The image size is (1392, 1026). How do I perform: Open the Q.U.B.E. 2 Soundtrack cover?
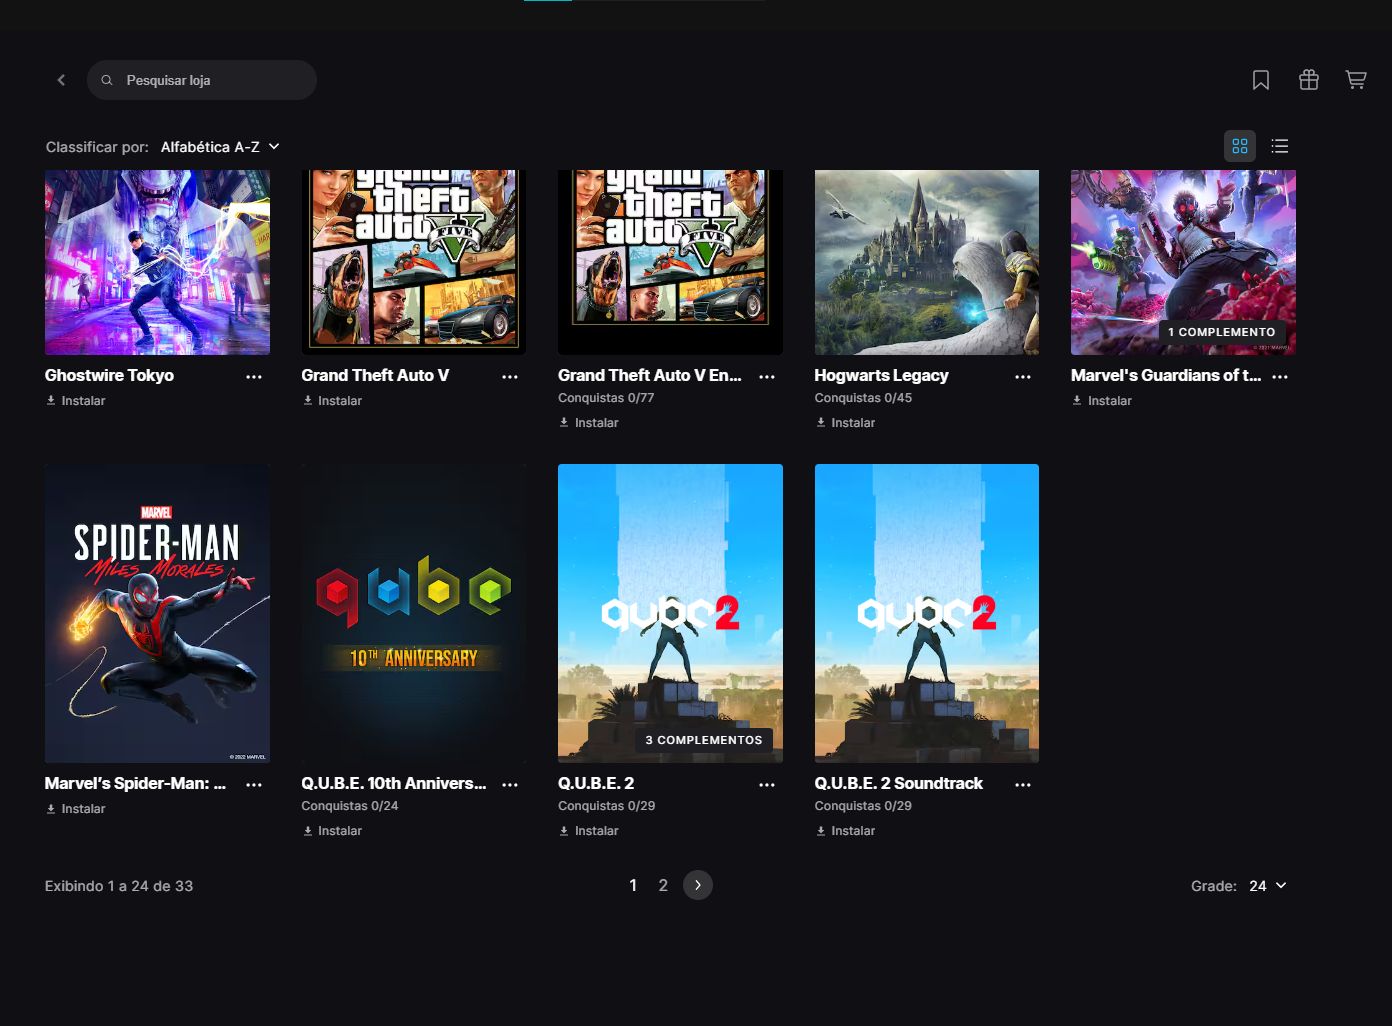927,613
